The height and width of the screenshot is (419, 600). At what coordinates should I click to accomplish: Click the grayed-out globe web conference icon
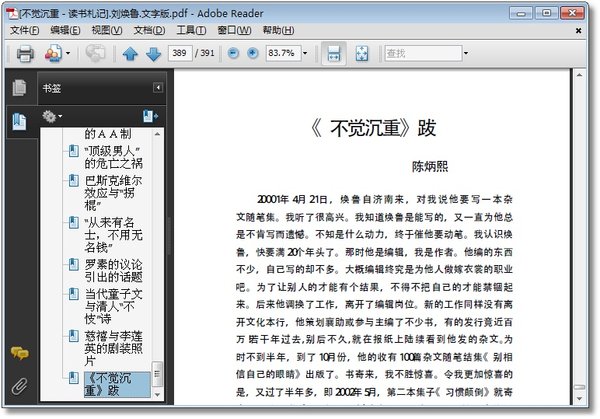pos(95,53)
